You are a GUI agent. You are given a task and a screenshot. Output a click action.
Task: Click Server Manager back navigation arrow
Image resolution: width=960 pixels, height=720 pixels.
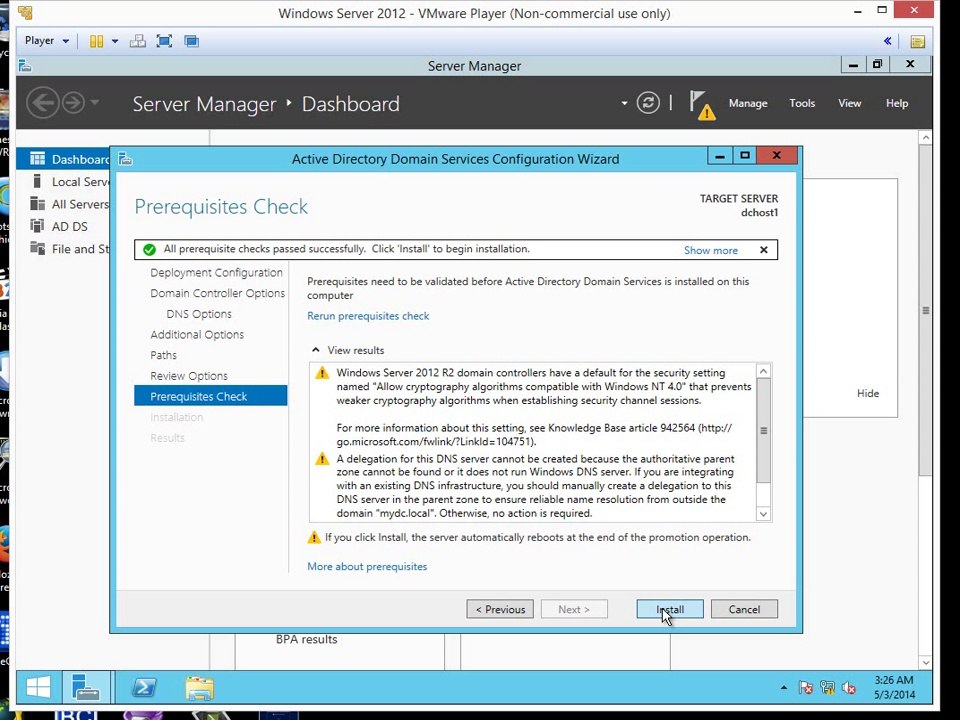[42, 103]
